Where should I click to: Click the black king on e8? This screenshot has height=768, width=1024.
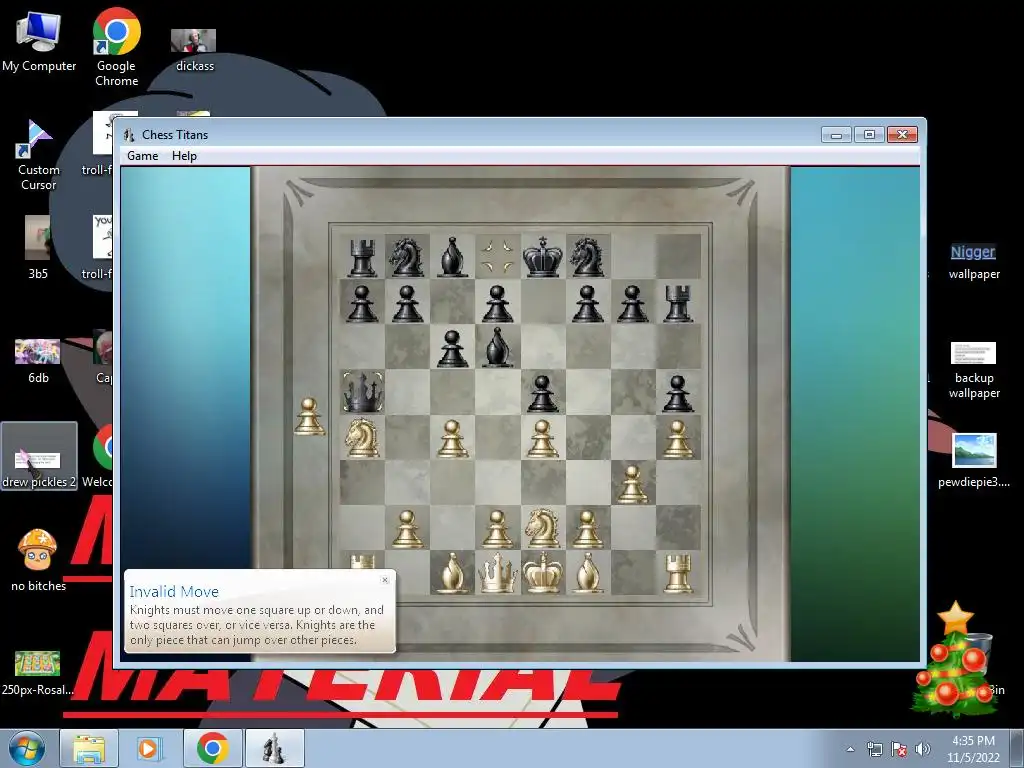pyautogui.click(x=542, y=257)
